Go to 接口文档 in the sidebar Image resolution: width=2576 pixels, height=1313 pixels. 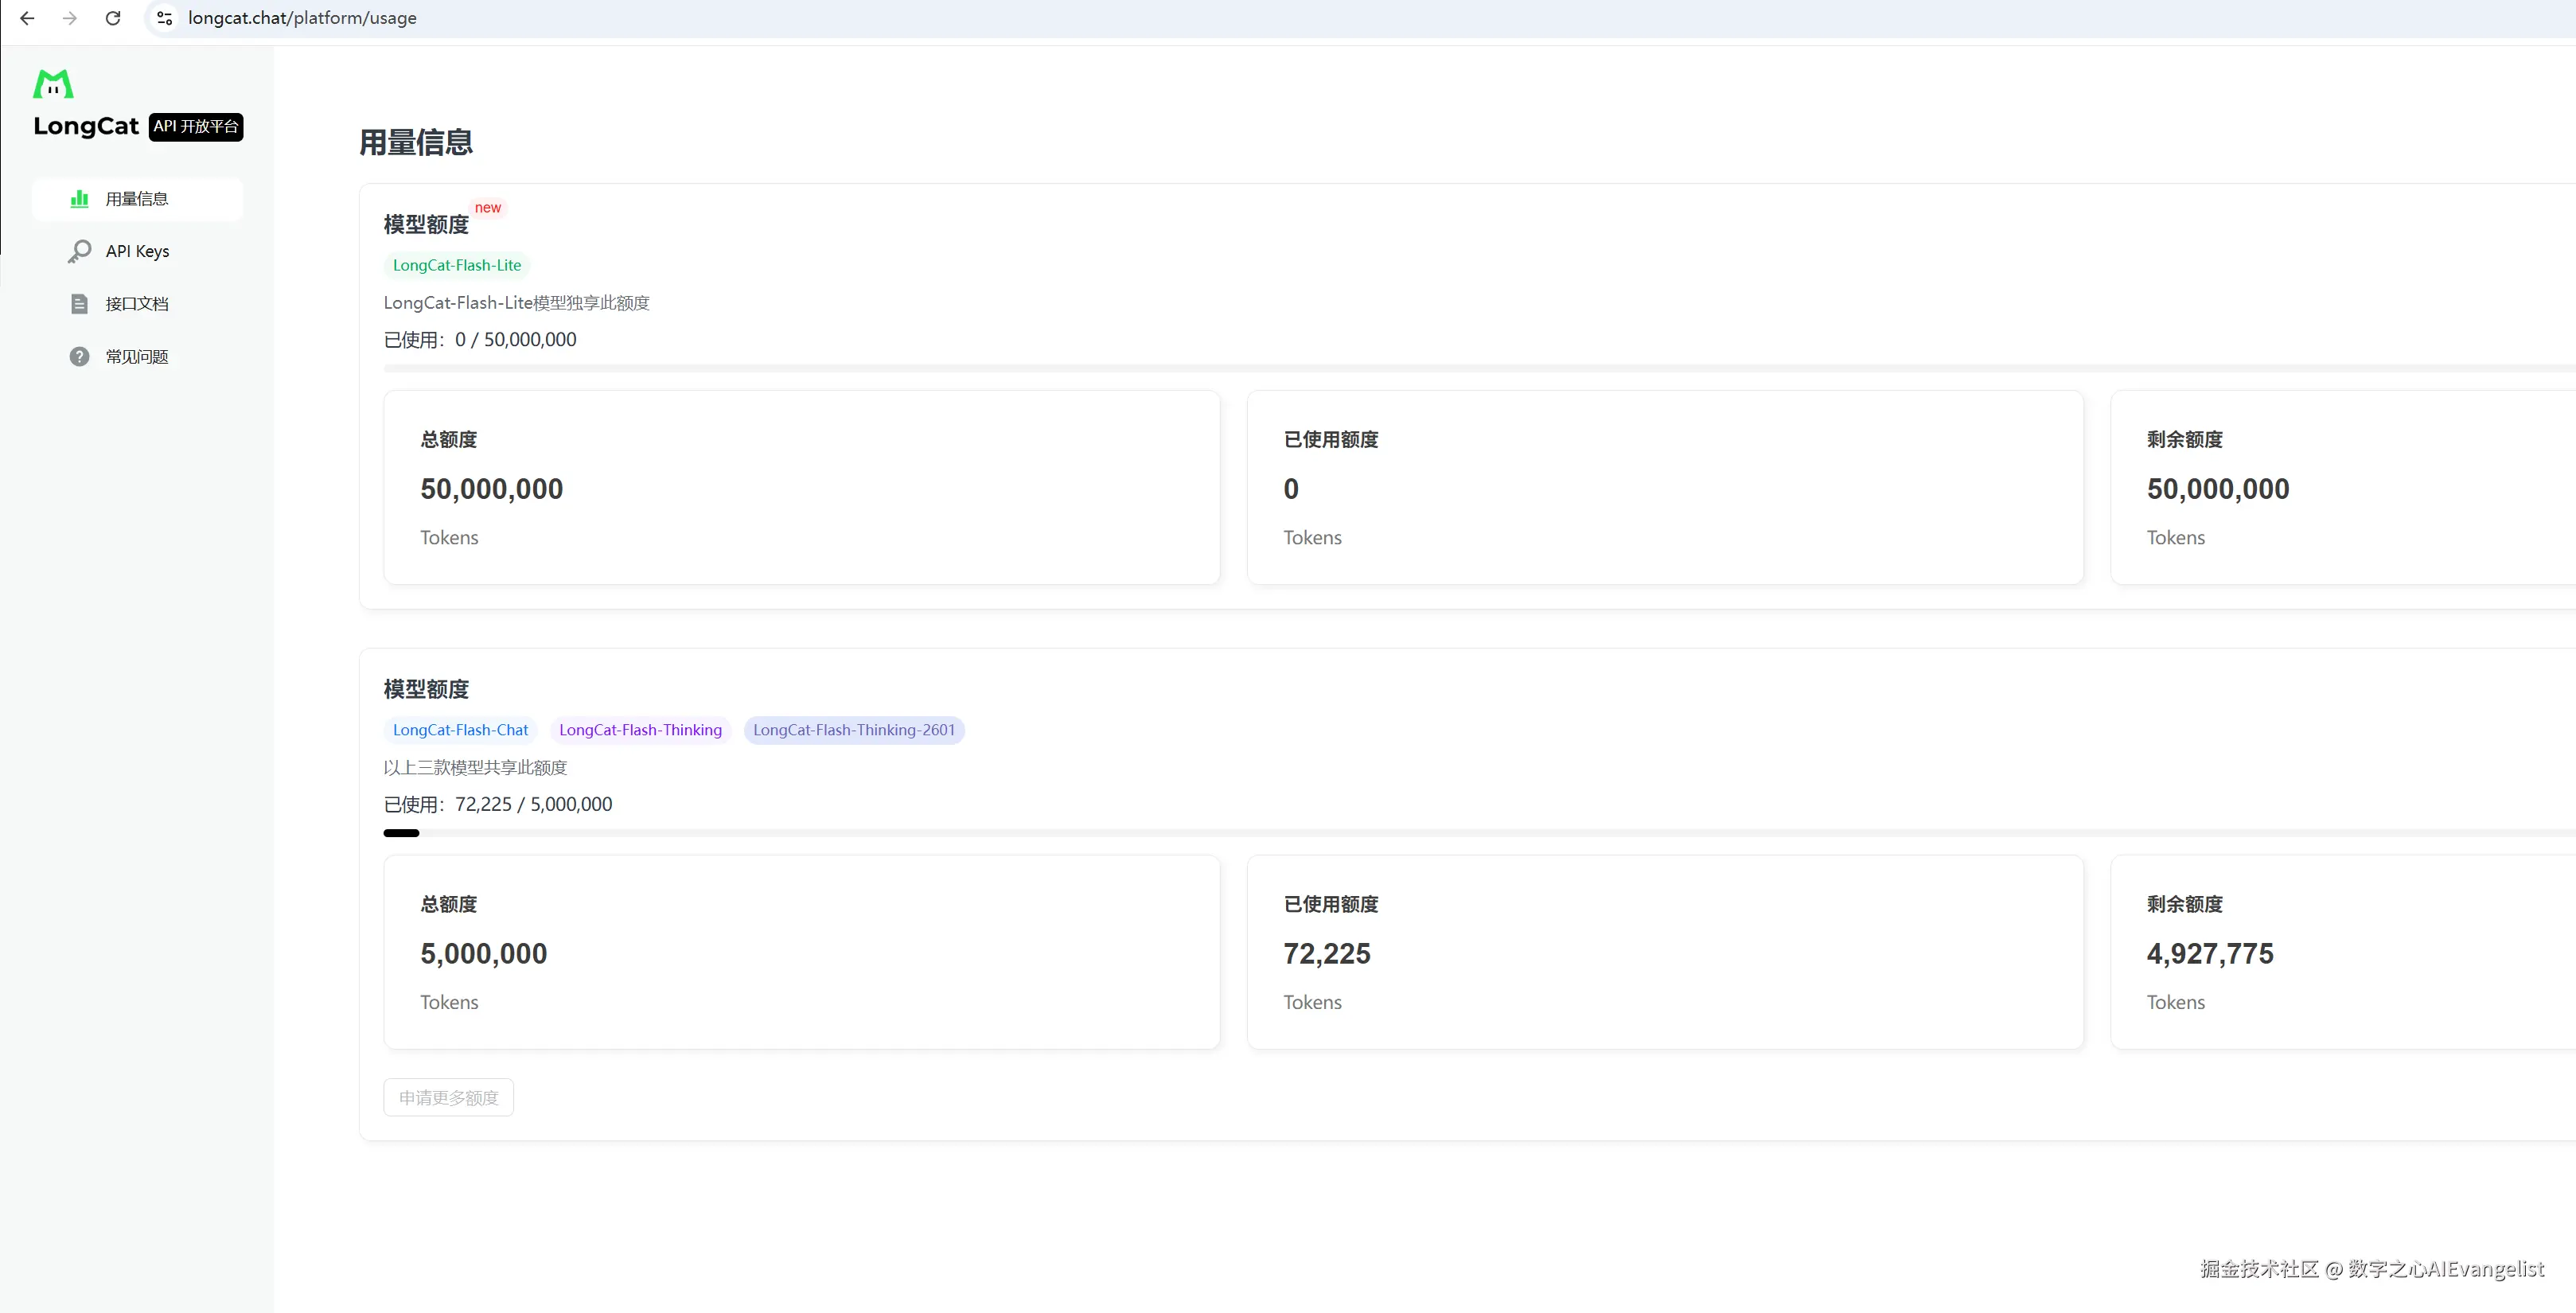pyautogui.click(x=137, y=304)
